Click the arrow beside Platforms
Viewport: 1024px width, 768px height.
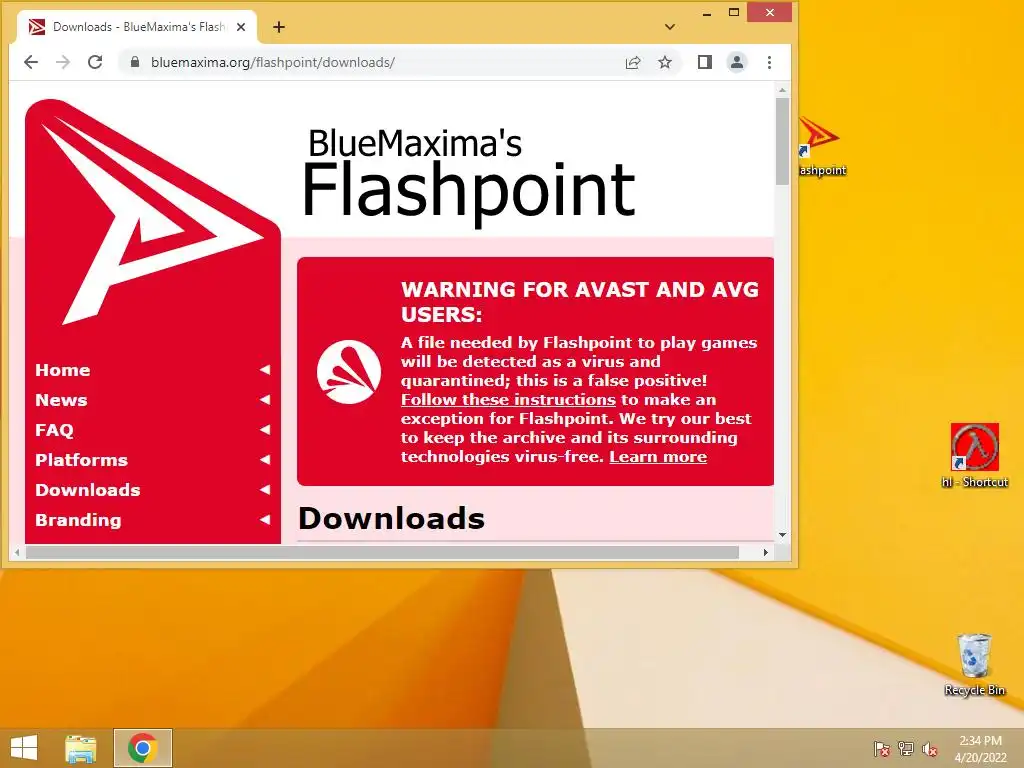click(x=264, y=460)
